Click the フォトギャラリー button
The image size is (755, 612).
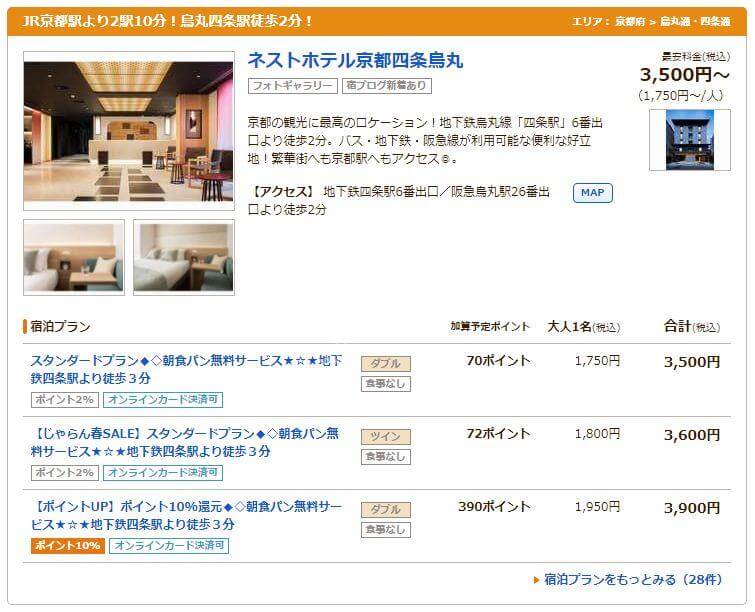click(292, 86)
